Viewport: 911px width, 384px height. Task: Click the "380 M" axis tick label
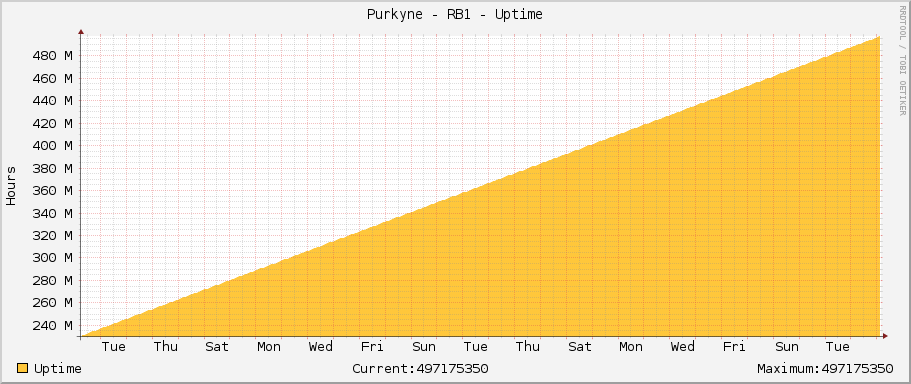pyautogui.click(x=52, y=168)
